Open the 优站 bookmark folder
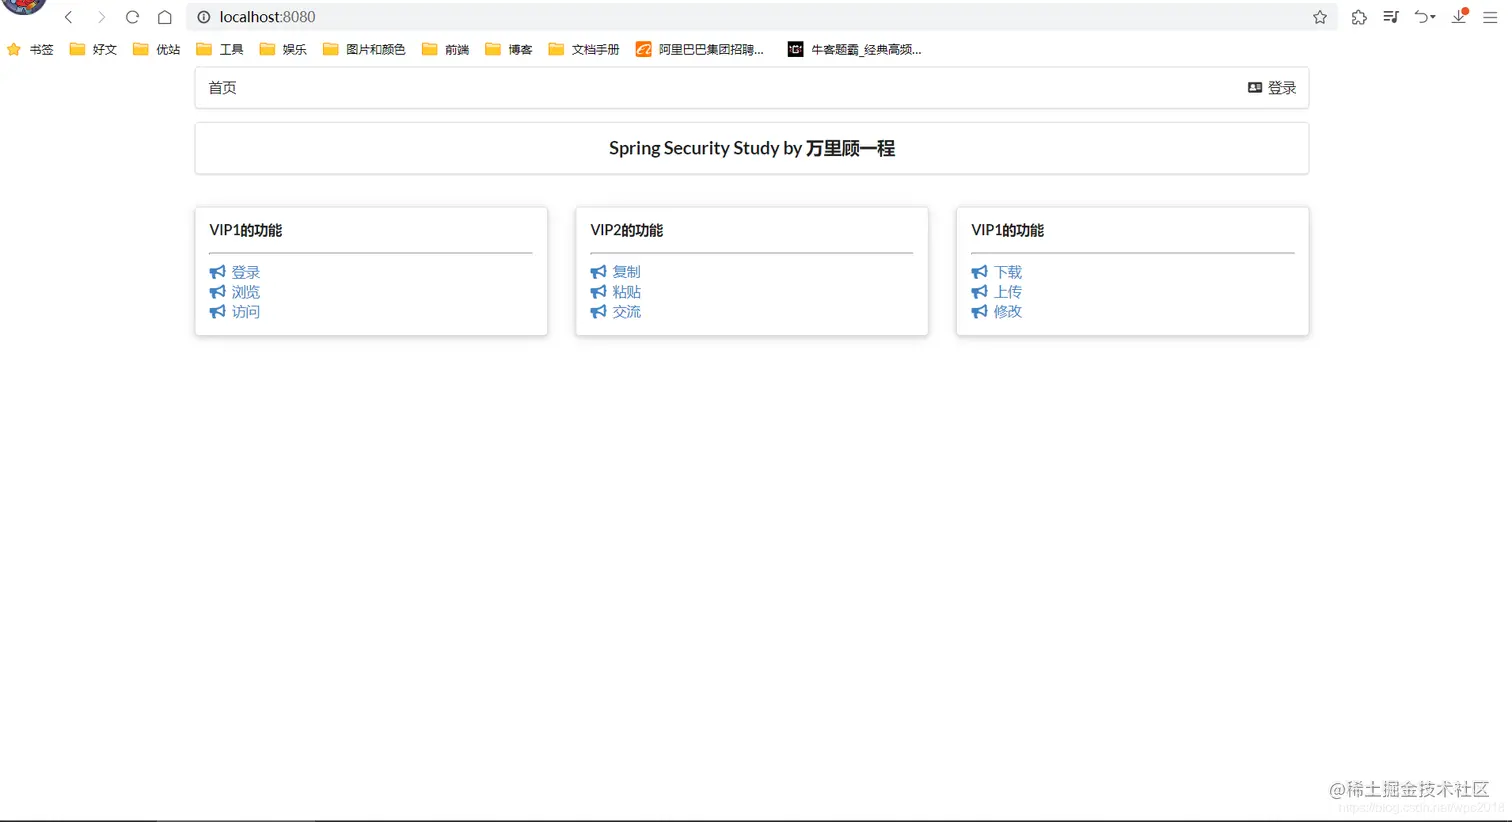The width and height of the screenshot is (1512, 822). pos(156,49)
